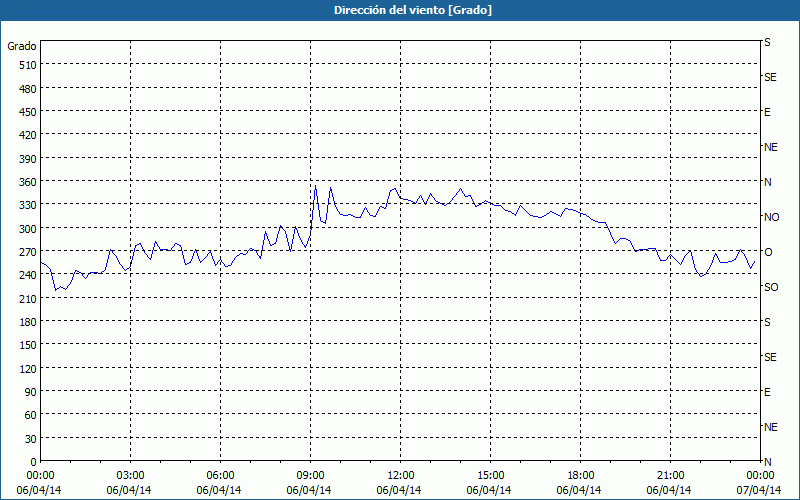This screenshot has height=500, width=800.
Task: Click the 360 degree axis label
Action: [29, 182]
